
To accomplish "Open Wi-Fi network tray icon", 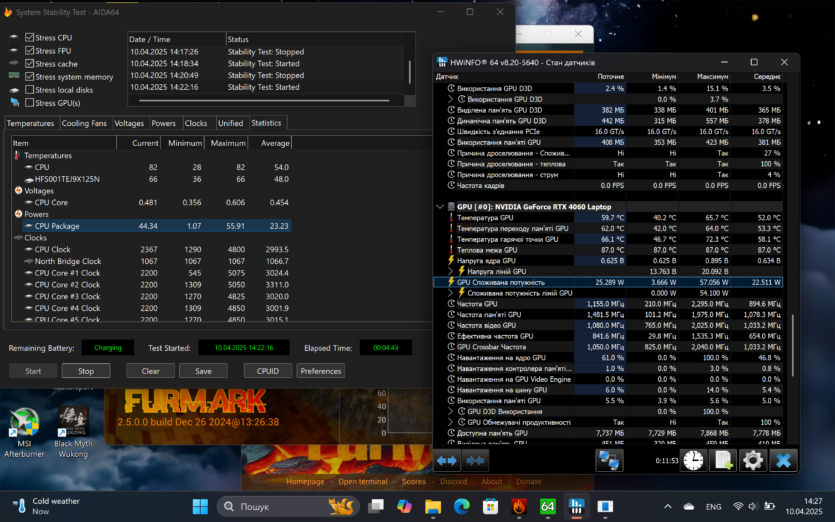I will tap(738, 507).
